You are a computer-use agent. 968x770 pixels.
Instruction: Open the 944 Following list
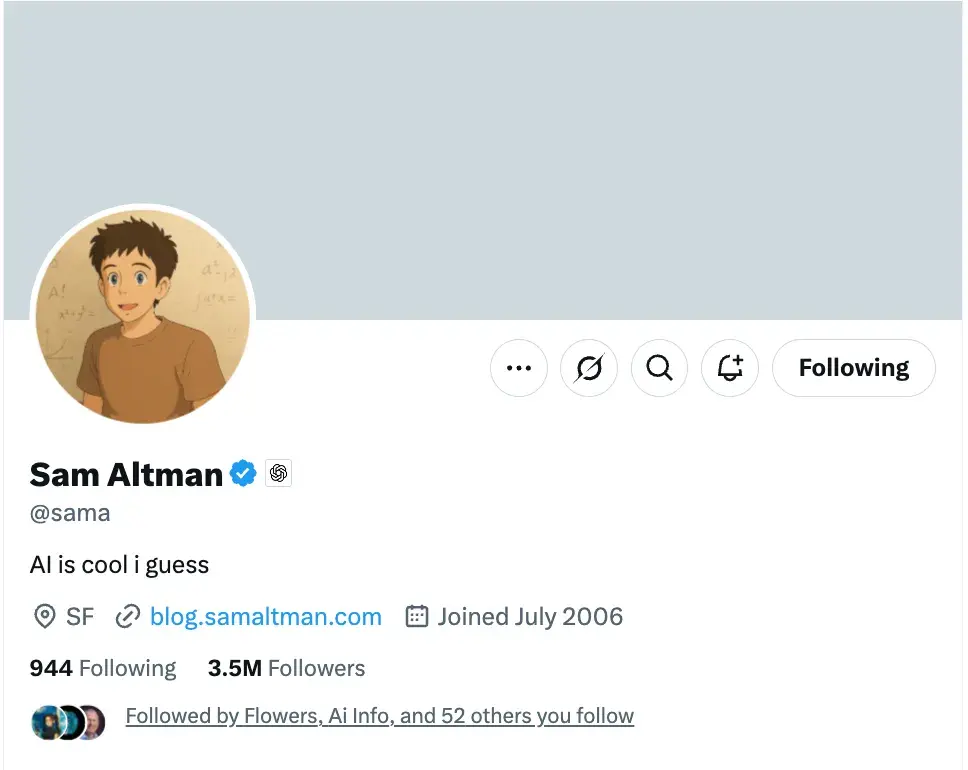103,668
